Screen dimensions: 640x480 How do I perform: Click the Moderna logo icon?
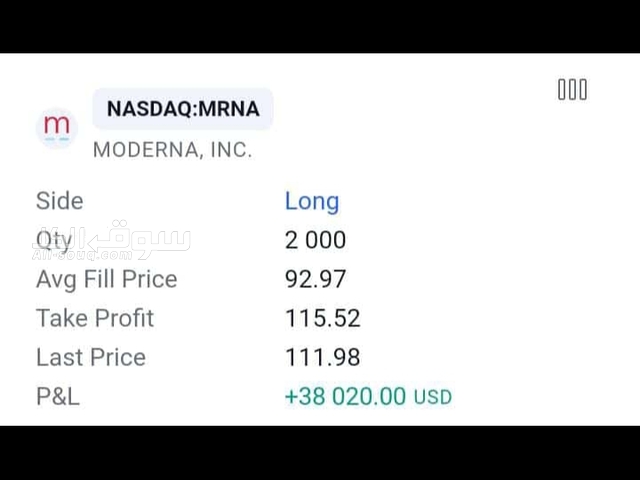[x=57, y=128]
